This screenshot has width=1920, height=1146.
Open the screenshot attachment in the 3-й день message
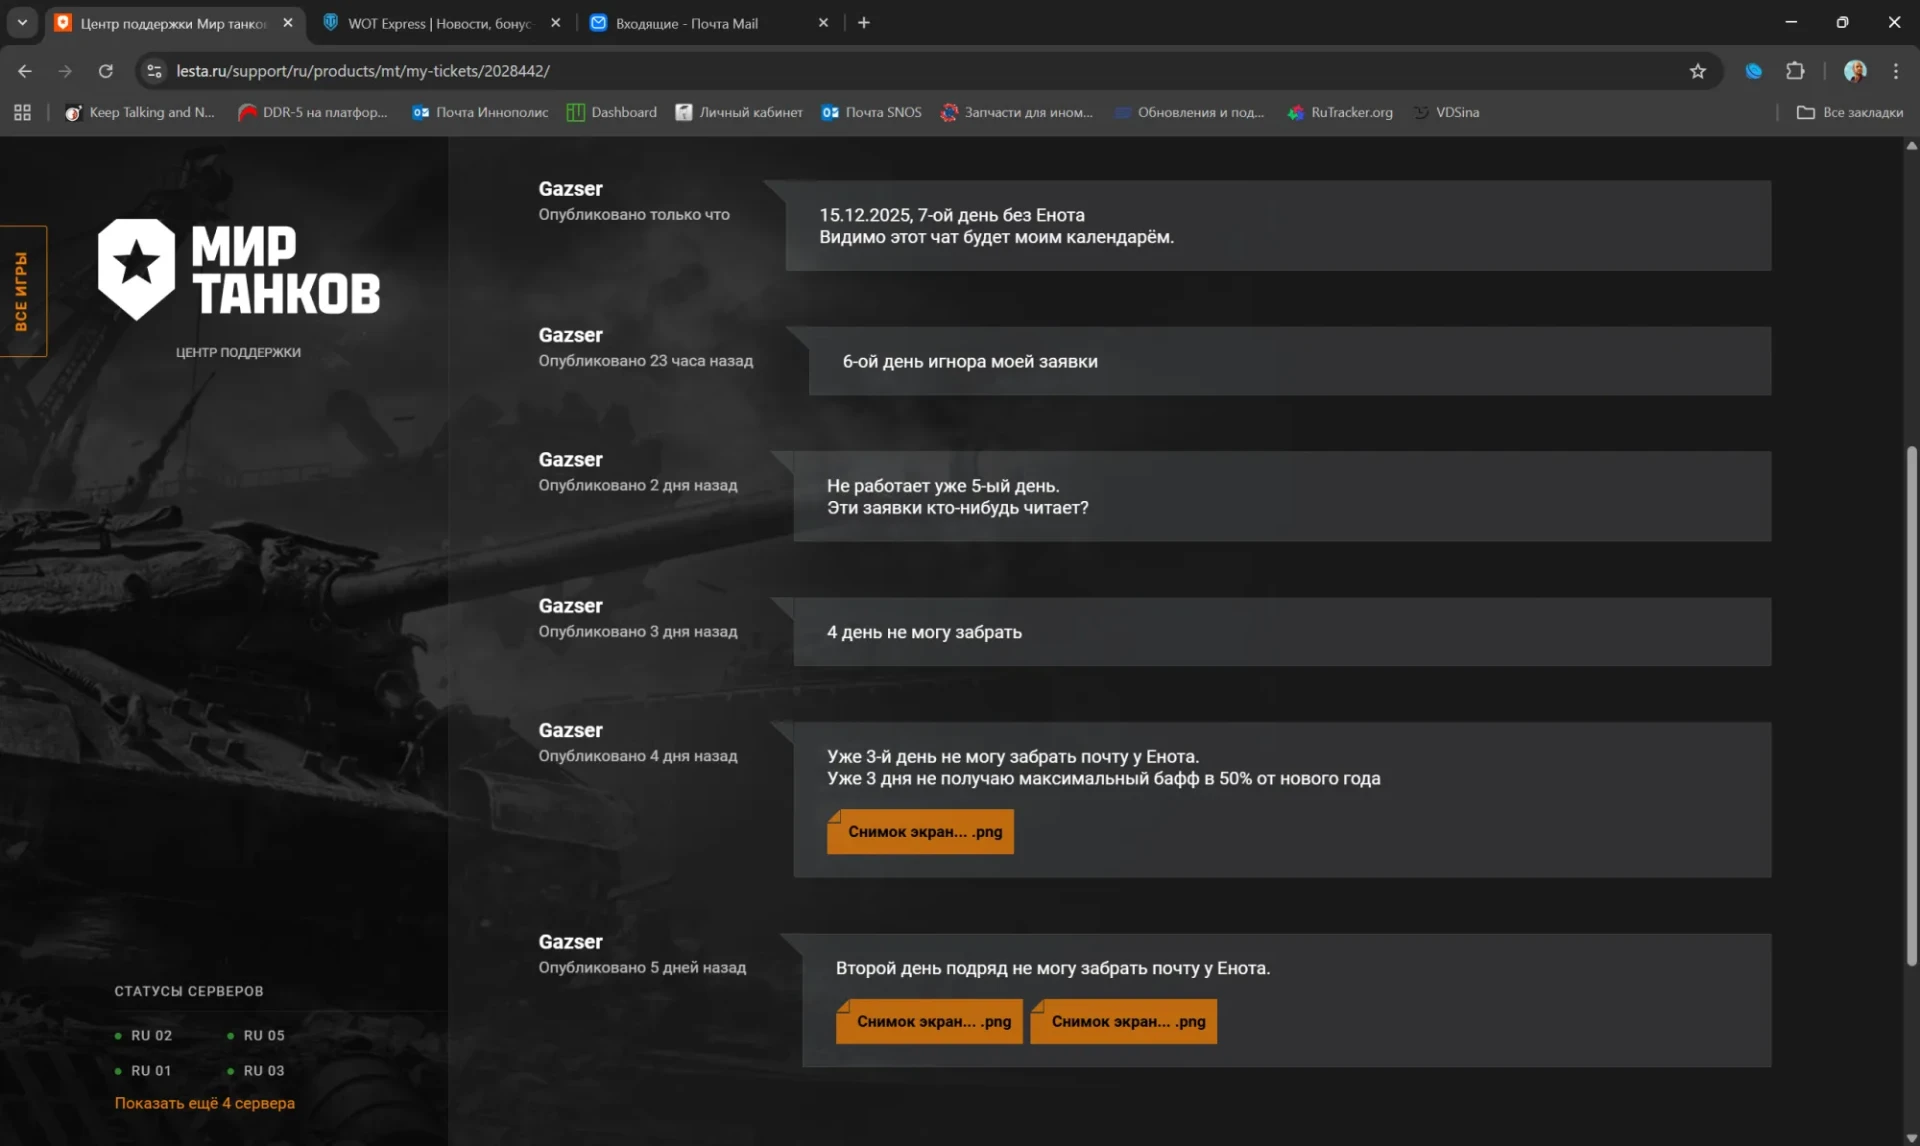[x=920, y=832]
